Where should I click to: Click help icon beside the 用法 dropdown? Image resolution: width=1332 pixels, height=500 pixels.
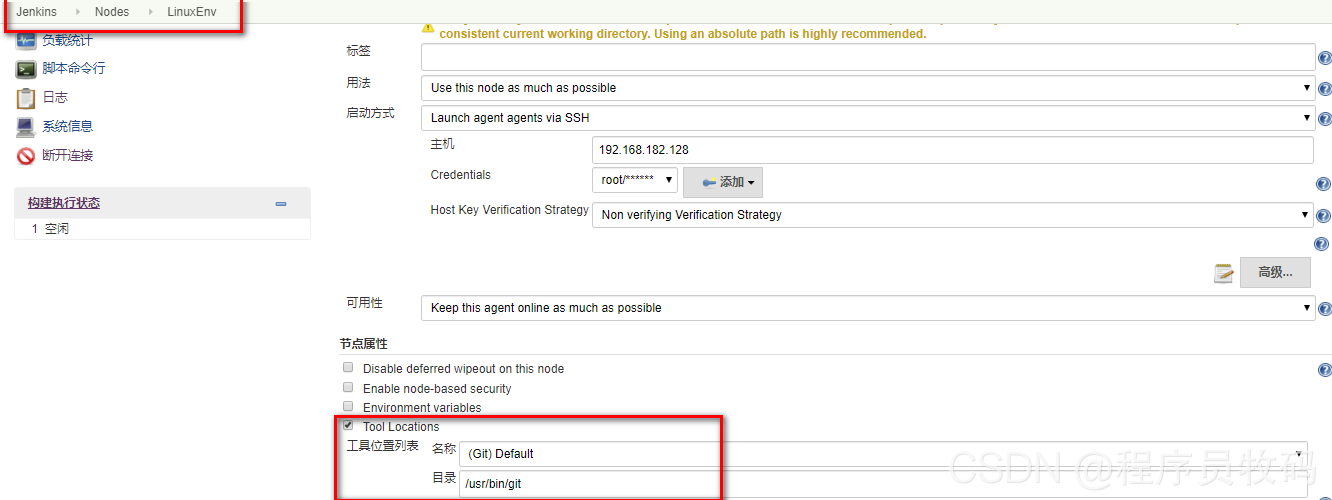(x=1324, y=89)
